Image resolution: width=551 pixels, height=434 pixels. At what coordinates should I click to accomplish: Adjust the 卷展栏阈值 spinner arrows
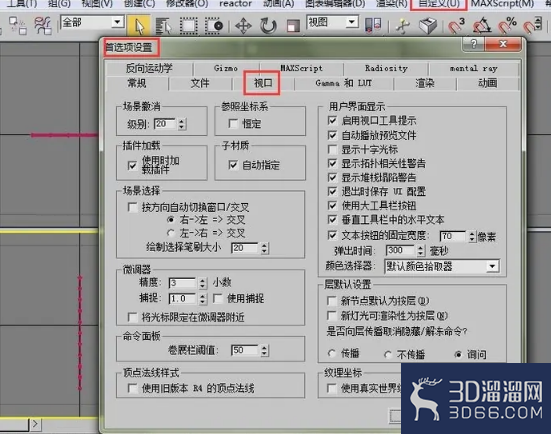[264, 350]
